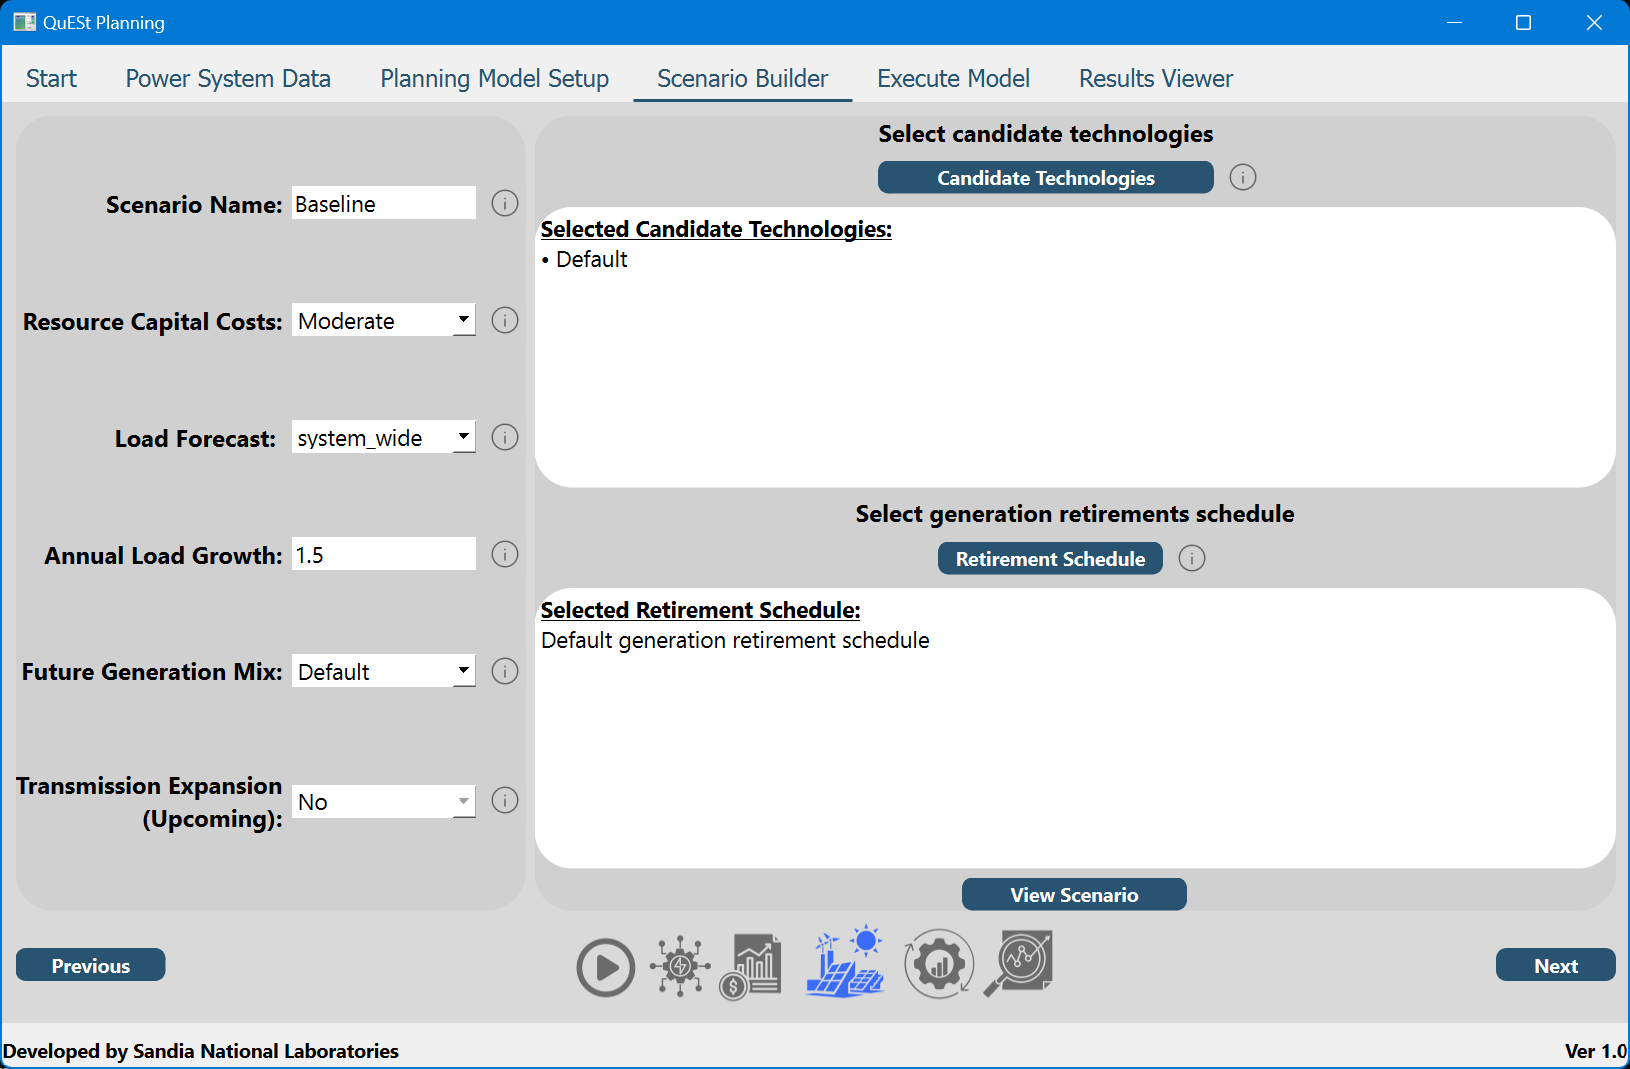Image resolution: width=1630 pixels, height=1069 pixels.
Task: Click the gear execute model icon
Action: pos(939,964)
